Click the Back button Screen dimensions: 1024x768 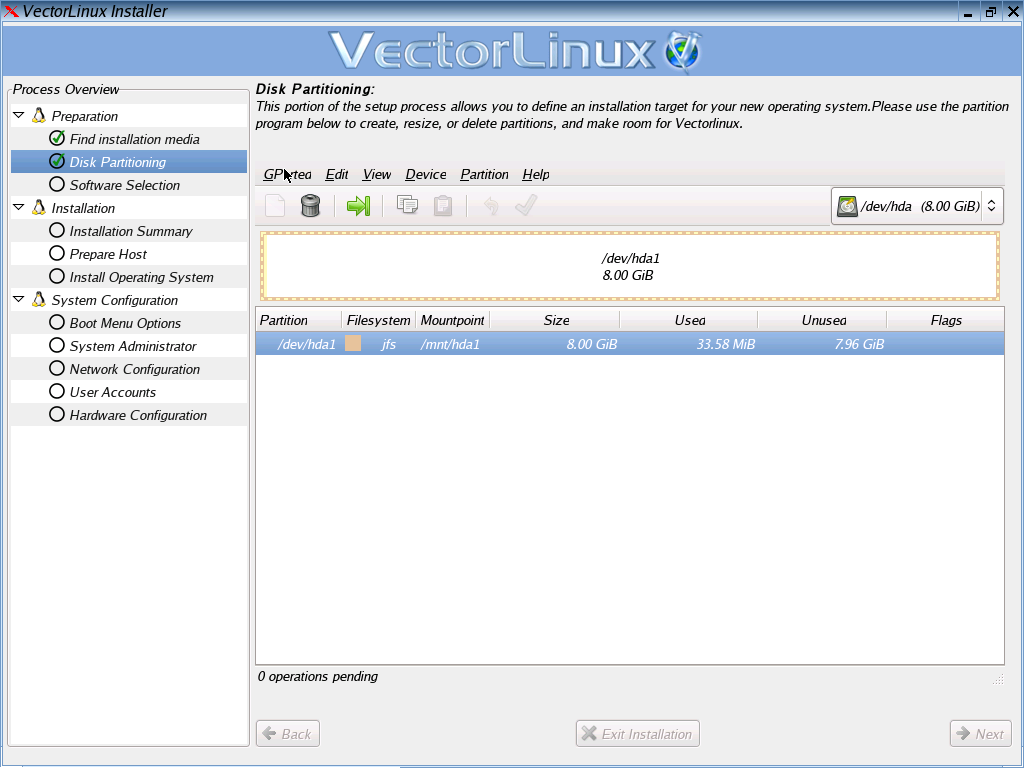288,734
